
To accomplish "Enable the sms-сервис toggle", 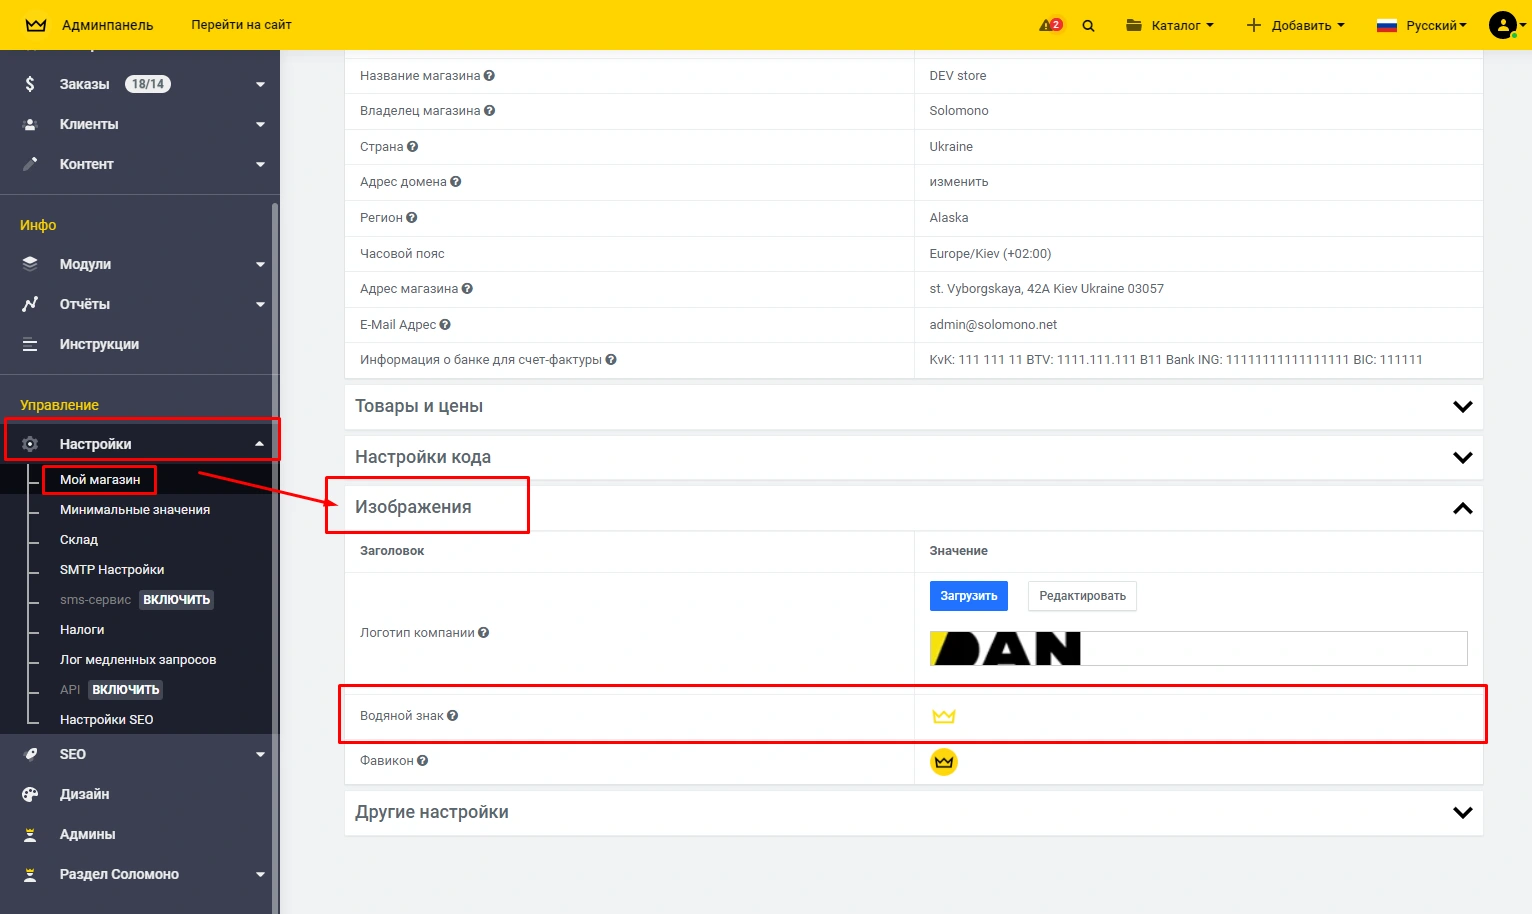I will click(x=176, y=600).
